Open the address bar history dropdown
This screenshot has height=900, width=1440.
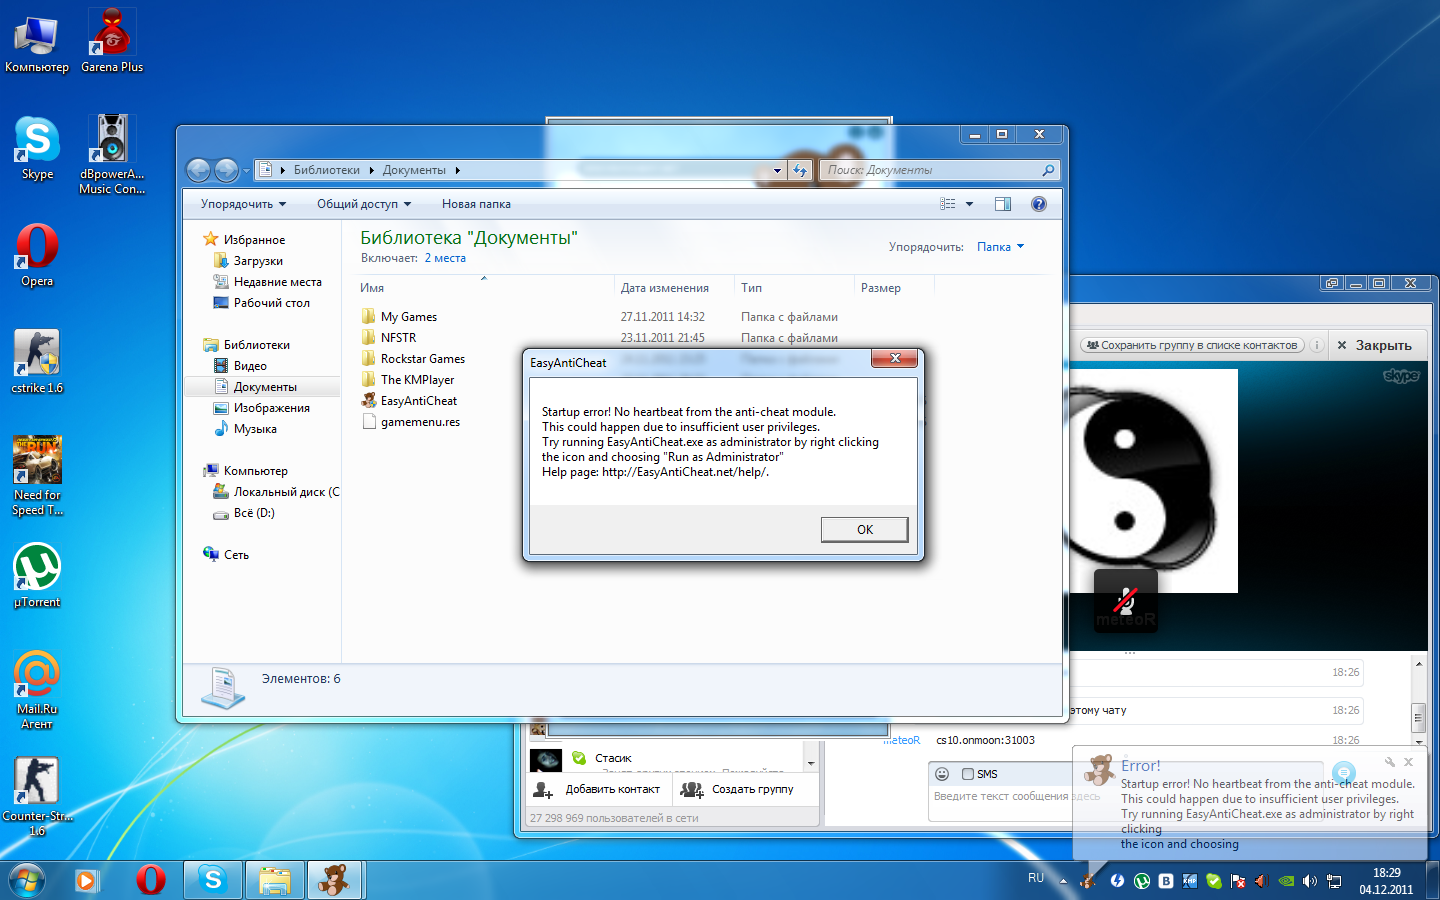[777, 170]
